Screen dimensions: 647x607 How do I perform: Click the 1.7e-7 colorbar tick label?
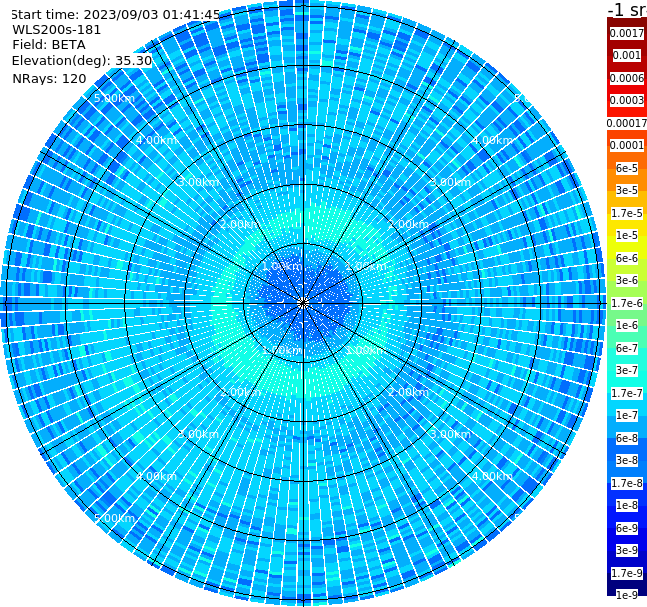click(627, 393)
